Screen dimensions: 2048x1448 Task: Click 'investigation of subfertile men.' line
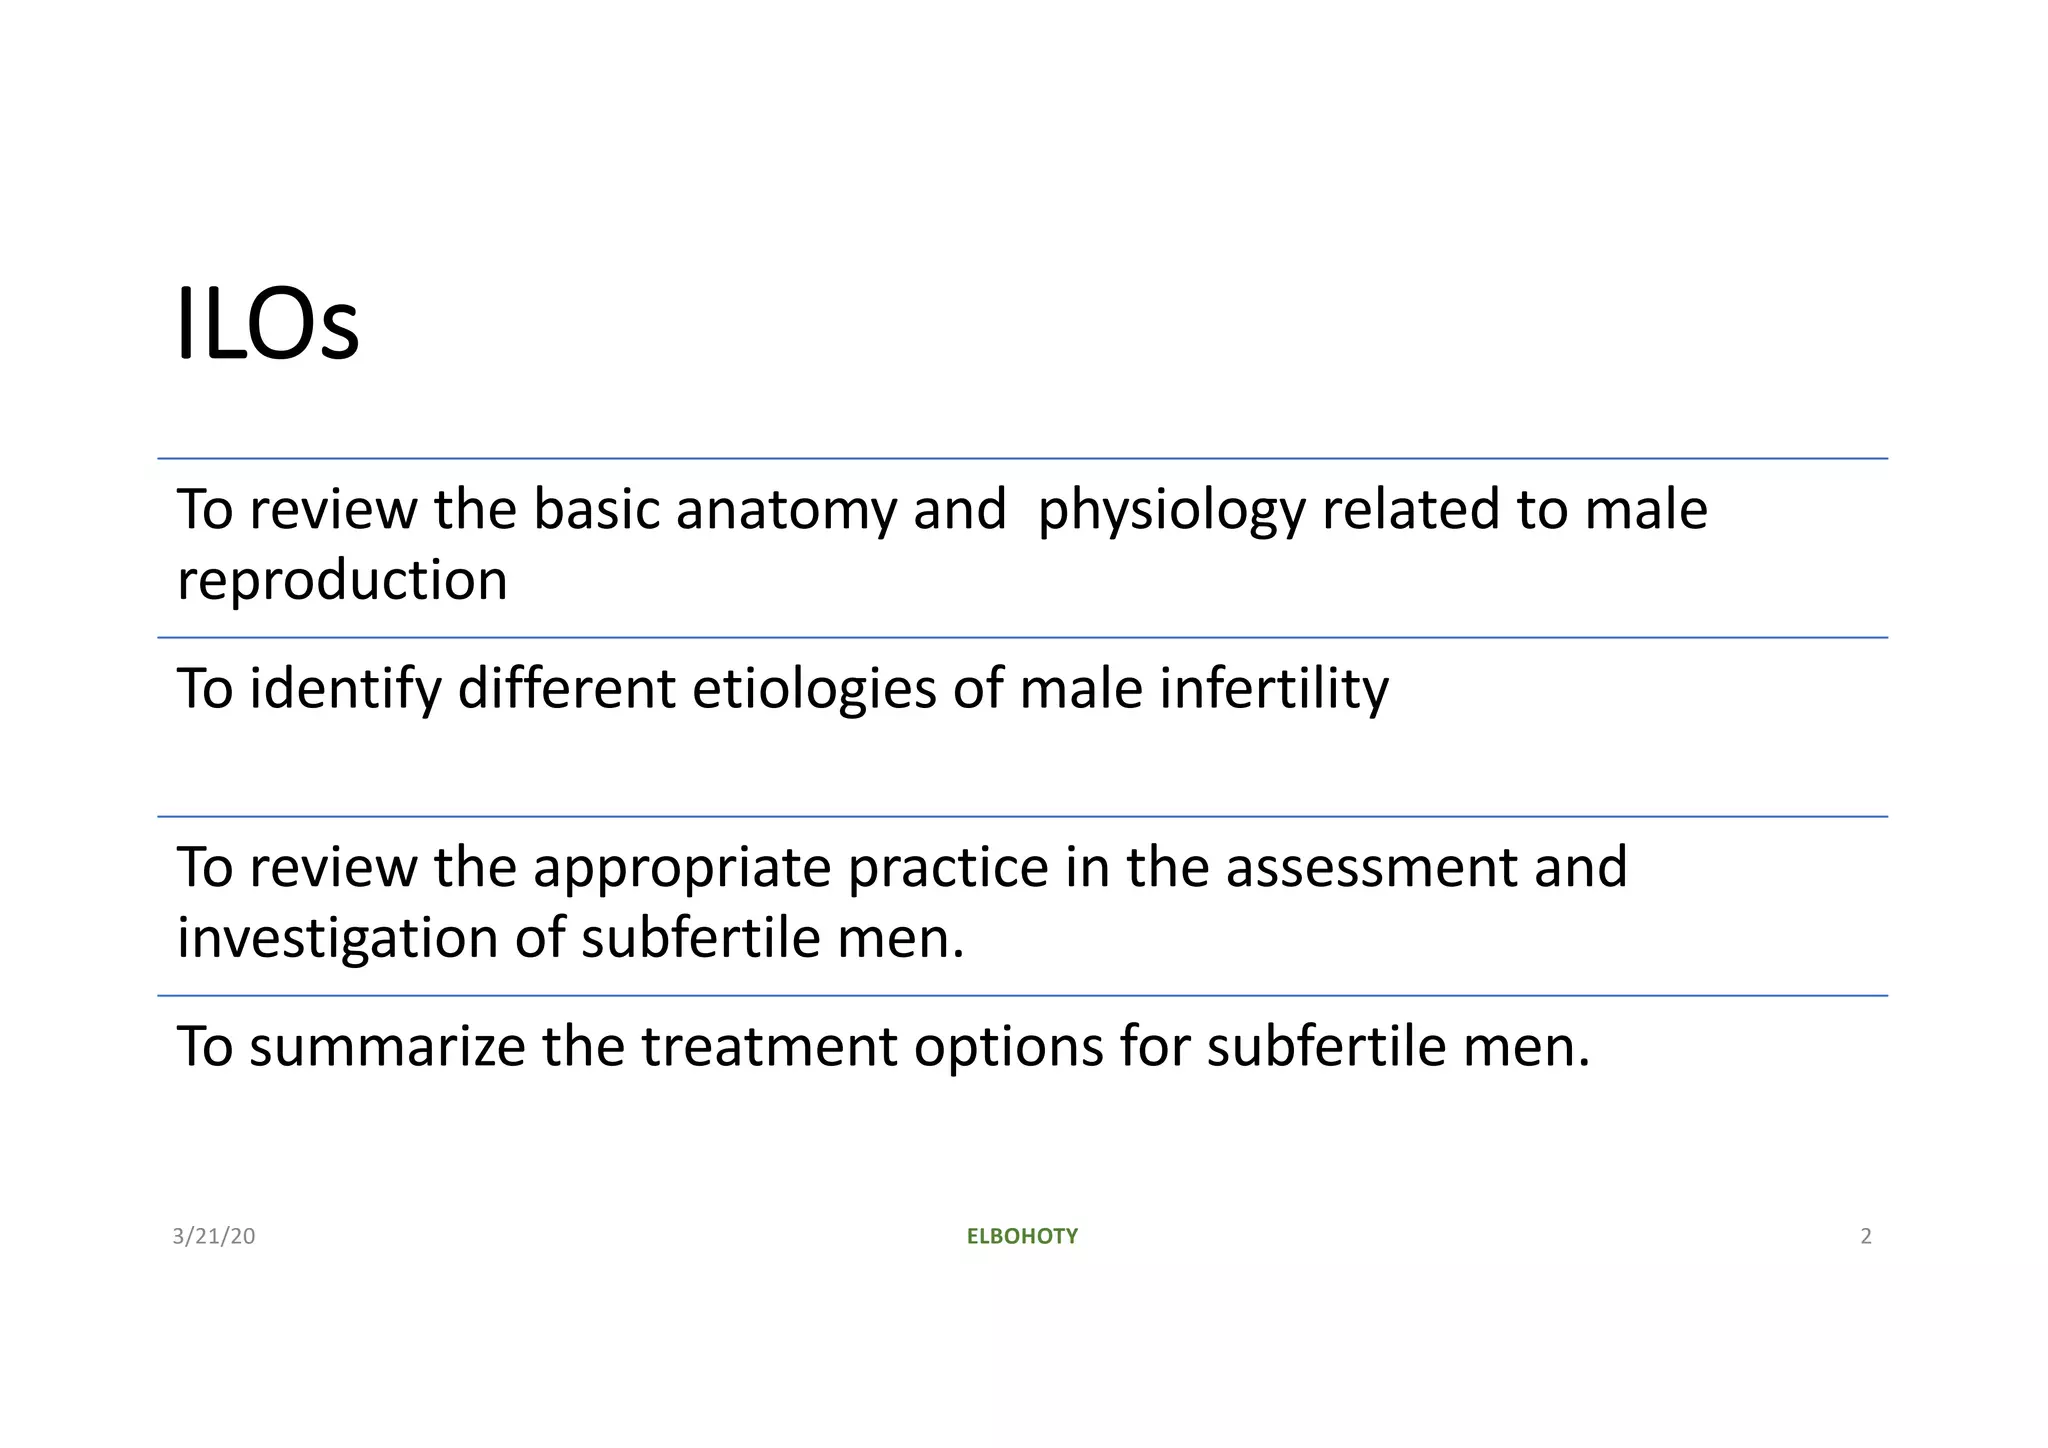pyautogui.click(x=570, y=938)
